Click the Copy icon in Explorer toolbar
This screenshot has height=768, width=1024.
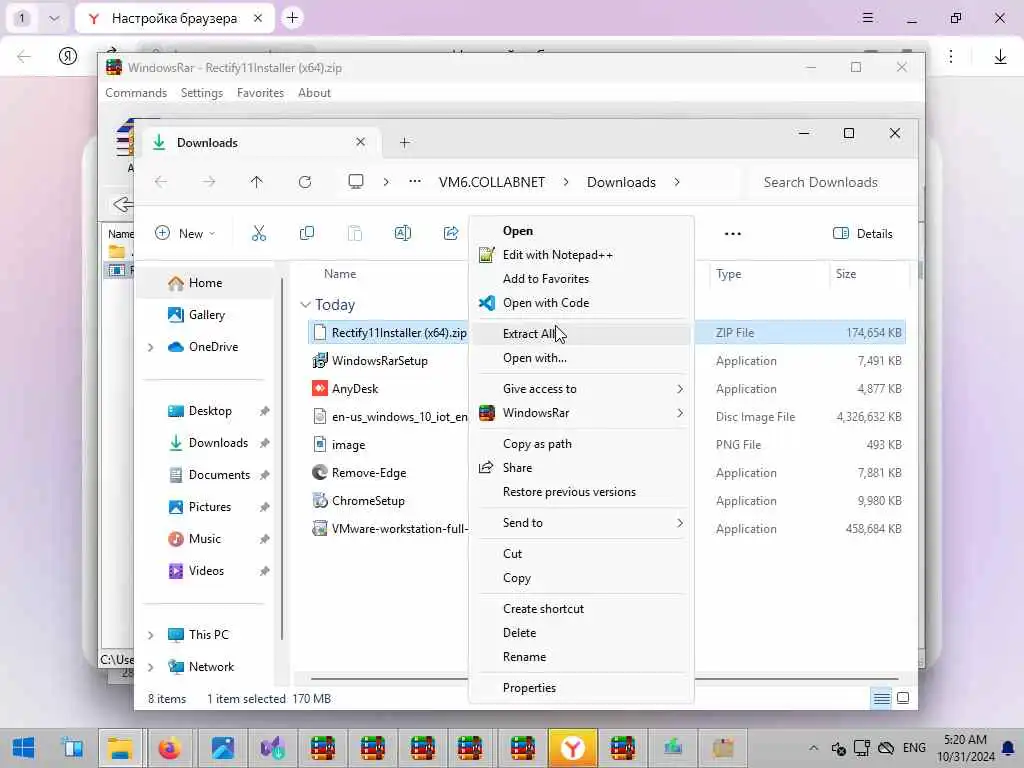[306, 233]
